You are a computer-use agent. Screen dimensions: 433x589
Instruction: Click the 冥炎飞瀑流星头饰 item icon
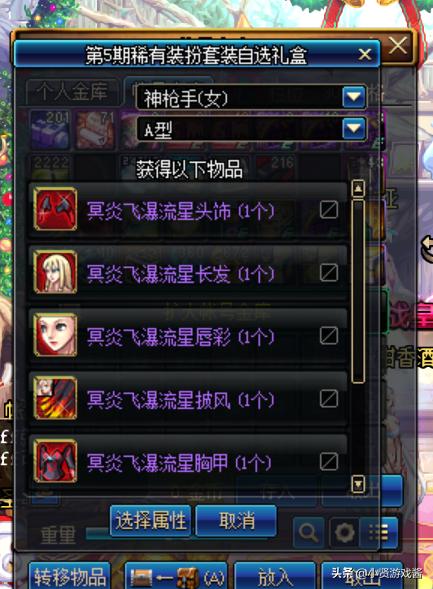56,209
